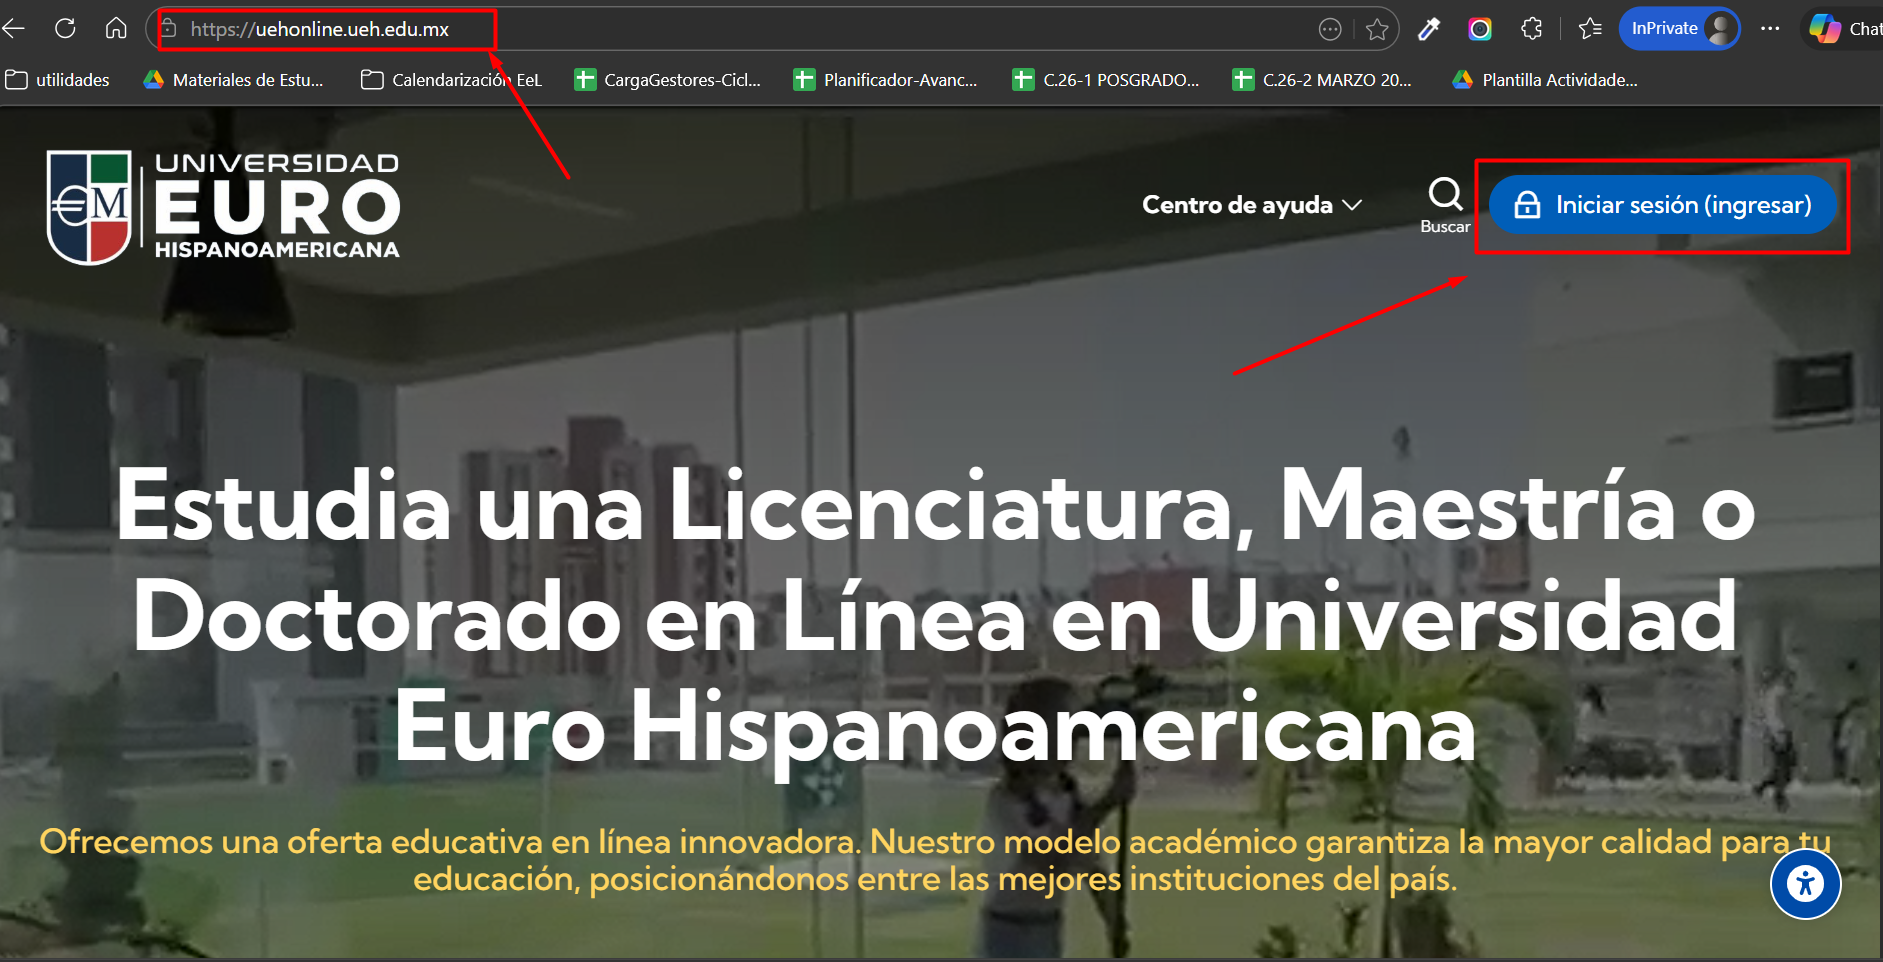Open the Materiales de Estu bookmark

pyautogui.click(x=234, y=80)
